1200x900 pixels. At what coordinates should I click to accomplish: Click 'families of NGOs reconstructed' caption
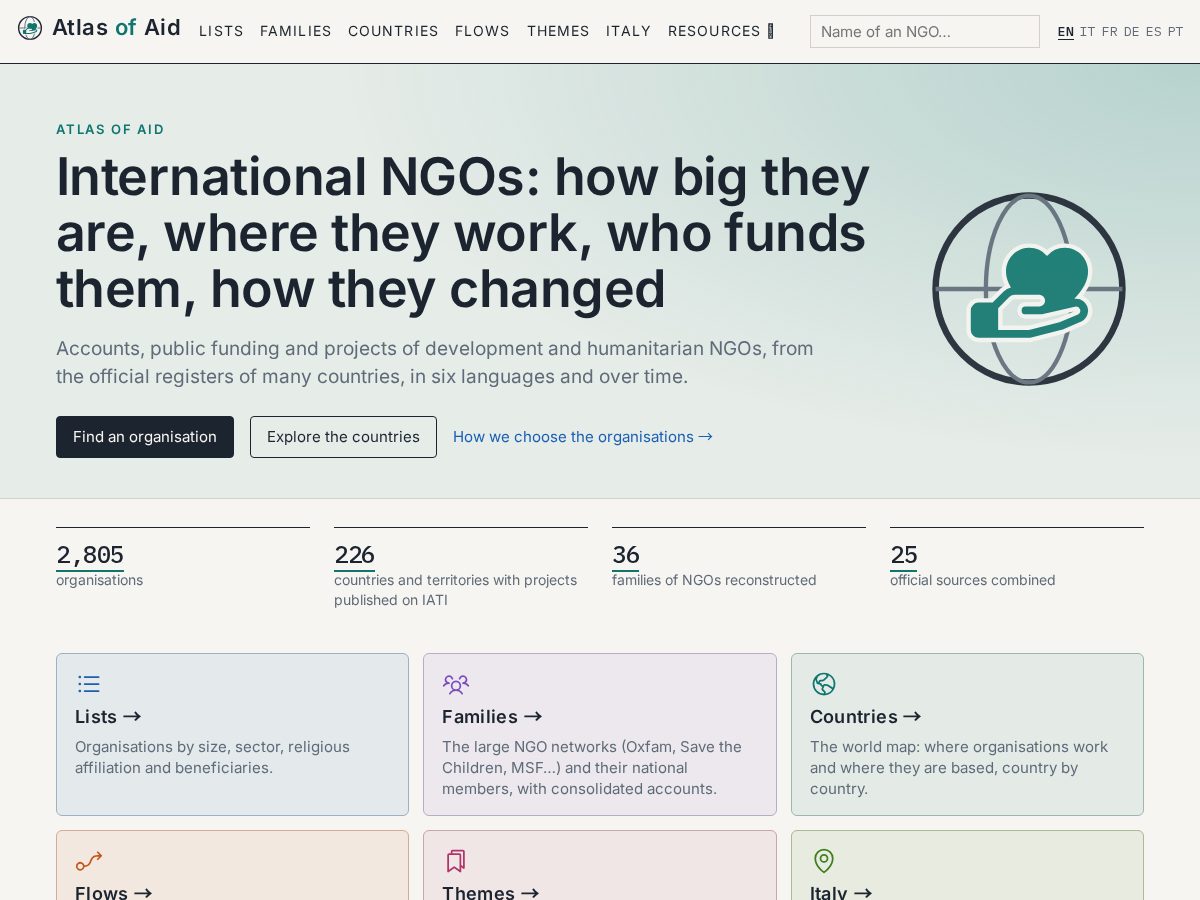click(x=714, y=580)
